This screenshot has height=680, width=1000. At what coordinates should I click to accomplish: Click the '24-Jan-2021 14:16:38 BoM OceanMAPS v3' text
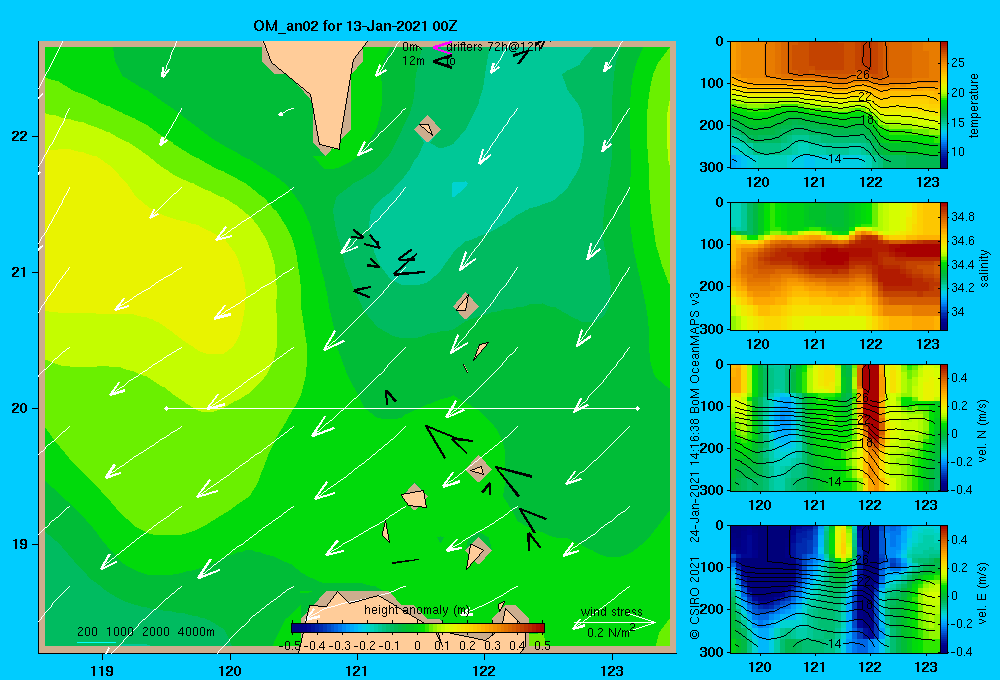point(695,417)
